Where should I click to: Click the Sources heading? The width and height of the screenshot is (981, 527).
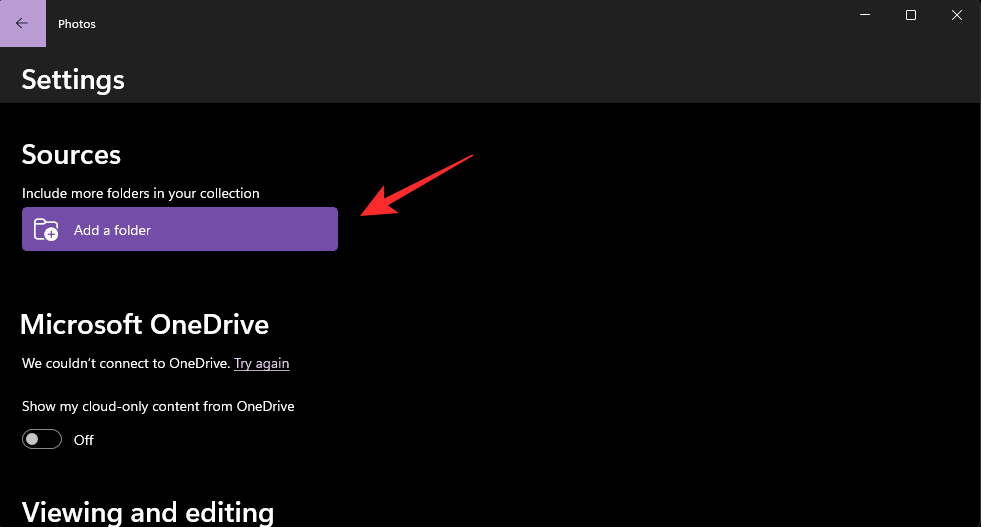71,155
